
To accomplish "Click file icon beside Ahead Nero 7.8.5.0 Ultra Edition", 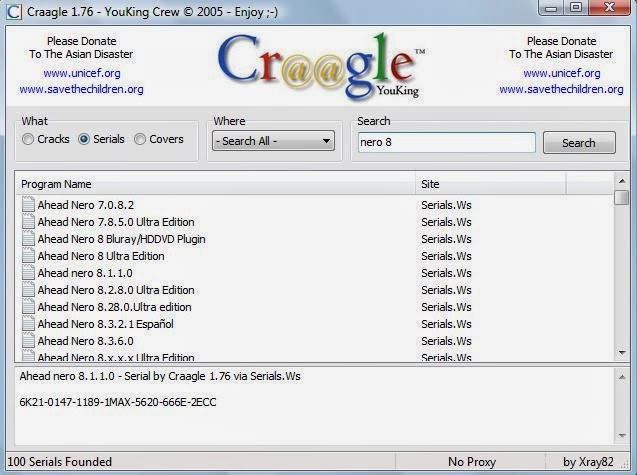I will (28, 221).
